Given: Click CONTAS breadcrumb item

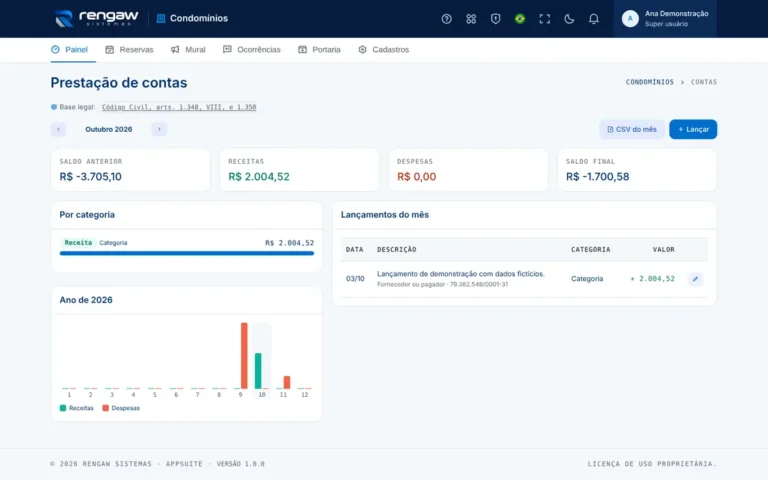Looking at the screenshot, I should [704, 82].
